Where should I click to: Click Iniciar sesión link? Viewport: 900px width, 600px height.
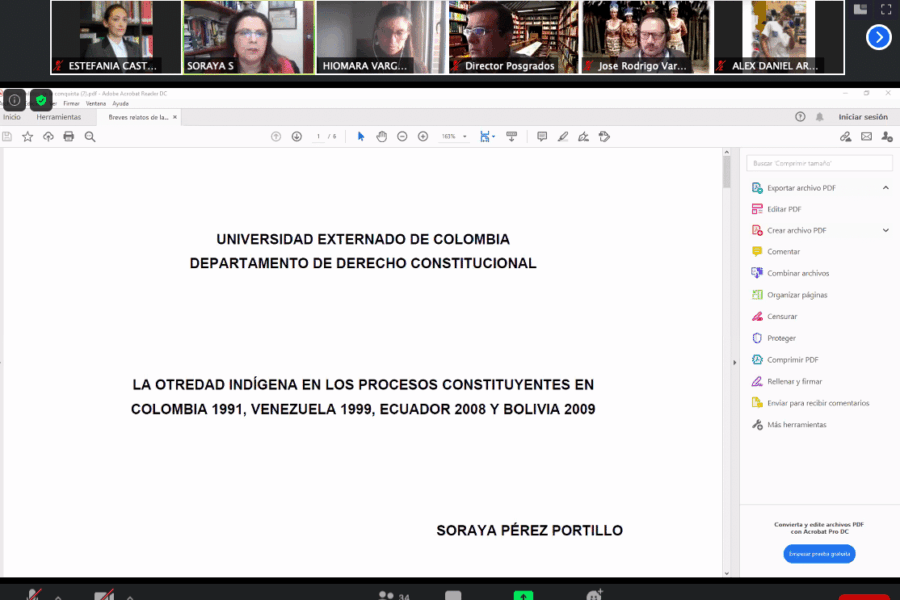[x=862, y=117]
